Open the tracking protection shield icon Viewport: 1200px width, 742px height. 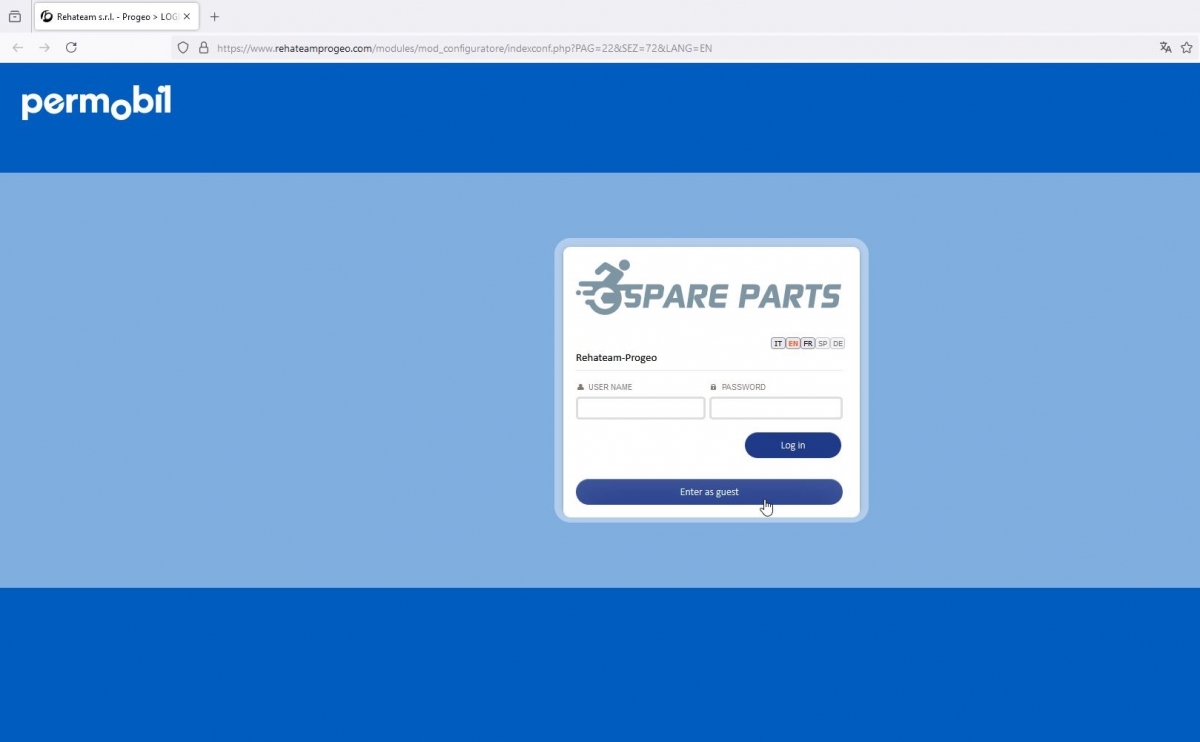[x=182, y=47]
